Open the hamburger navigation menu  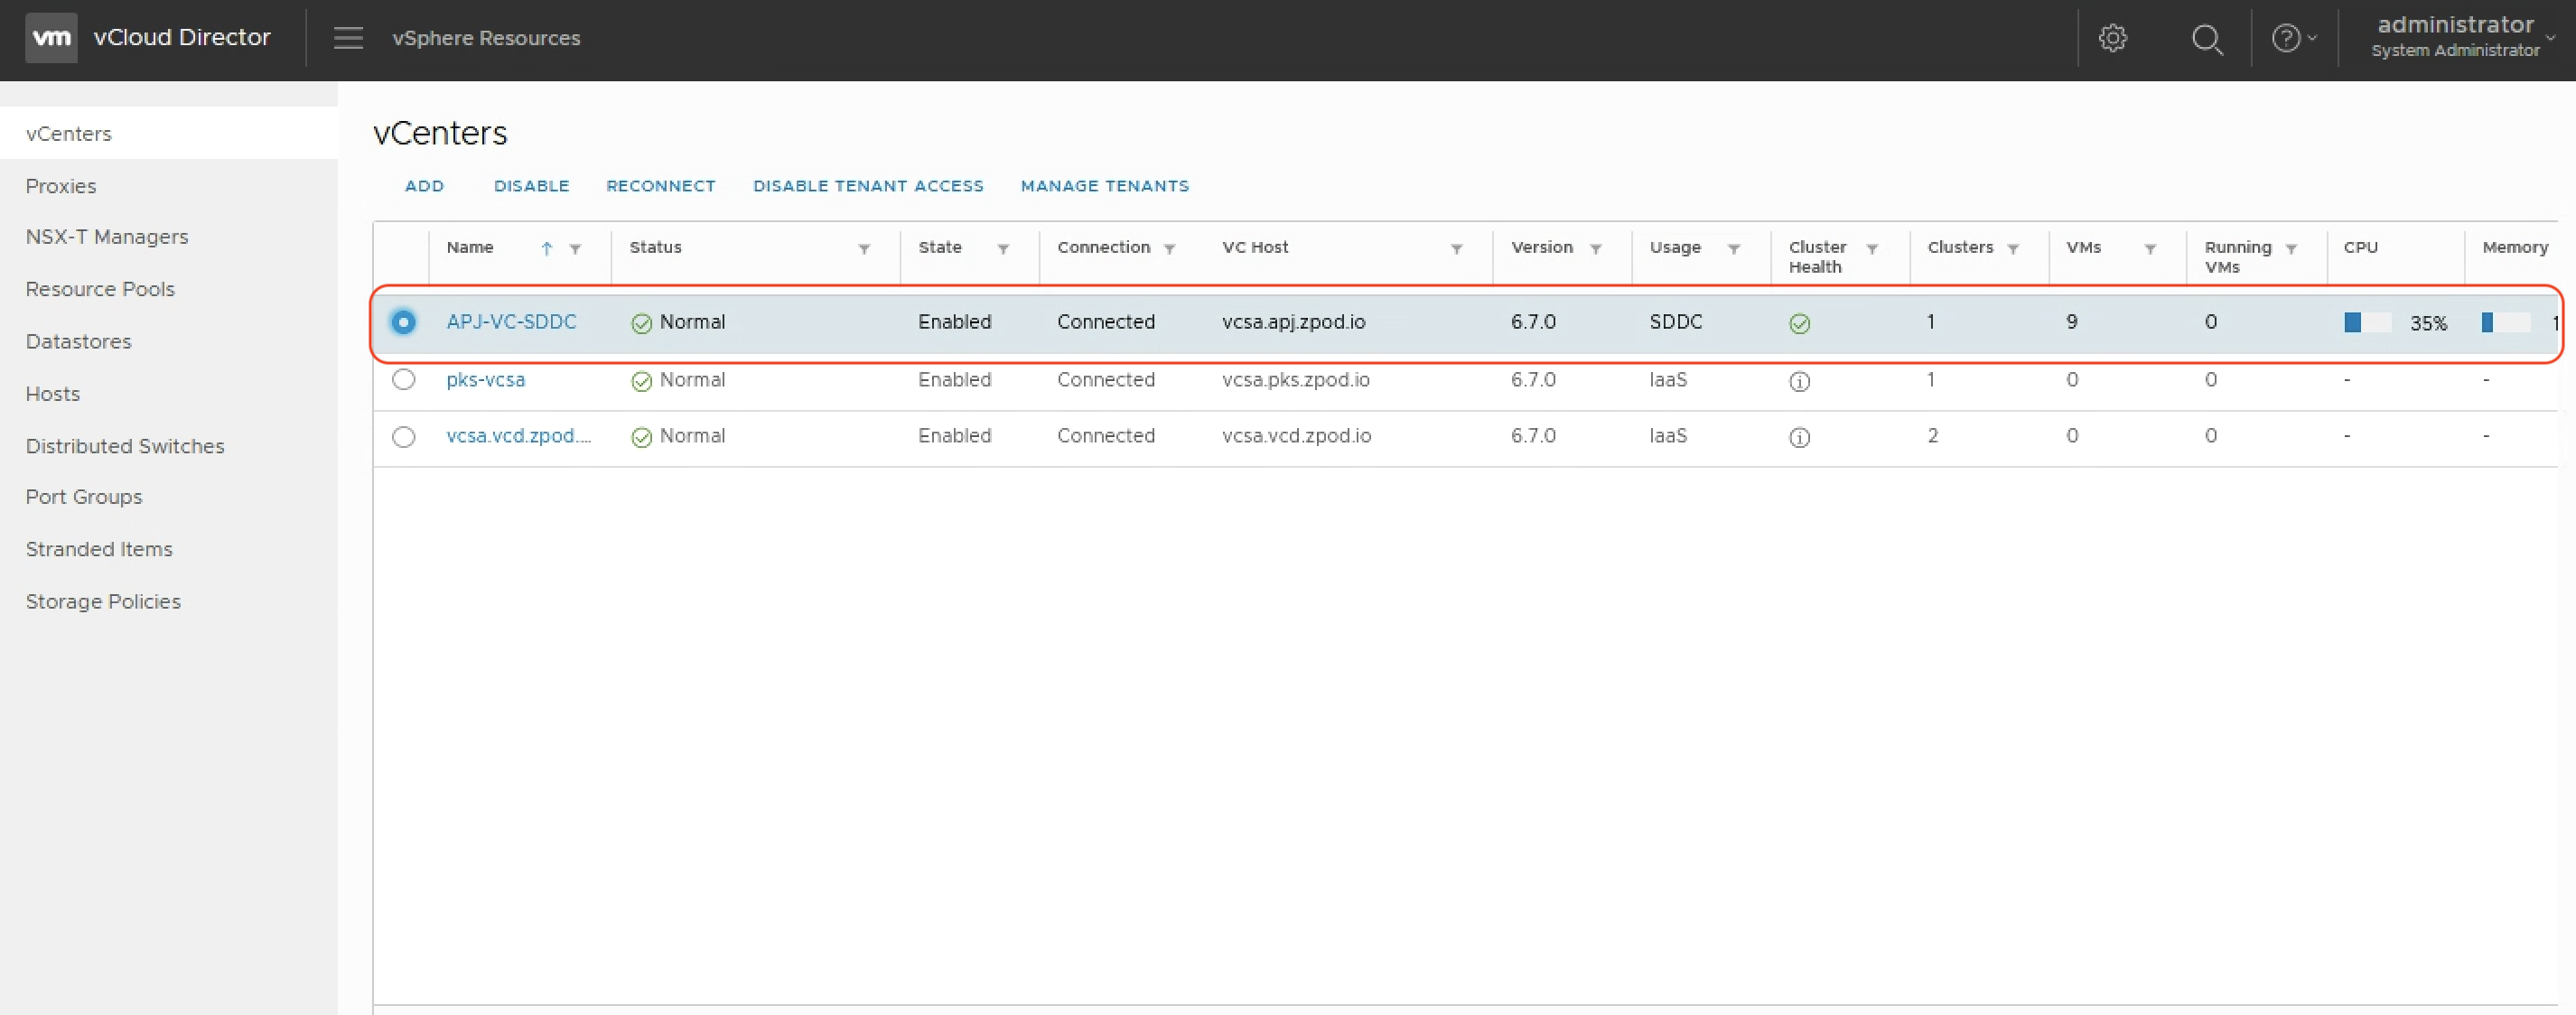pos(348,38)
